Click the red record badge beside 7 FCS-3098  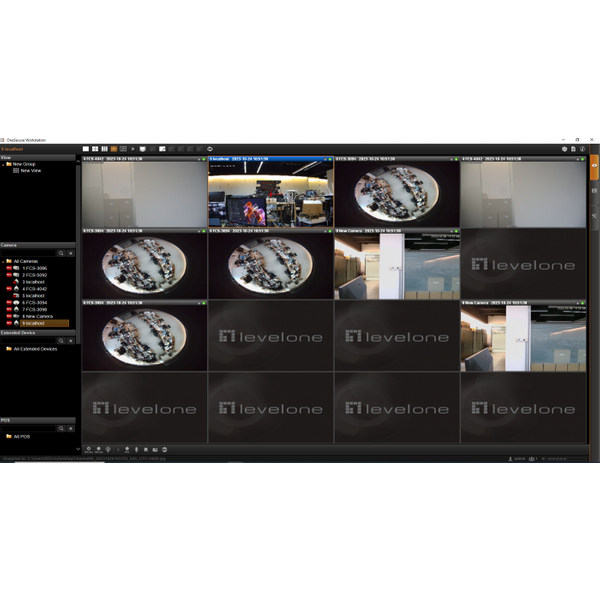click(9, 310)
